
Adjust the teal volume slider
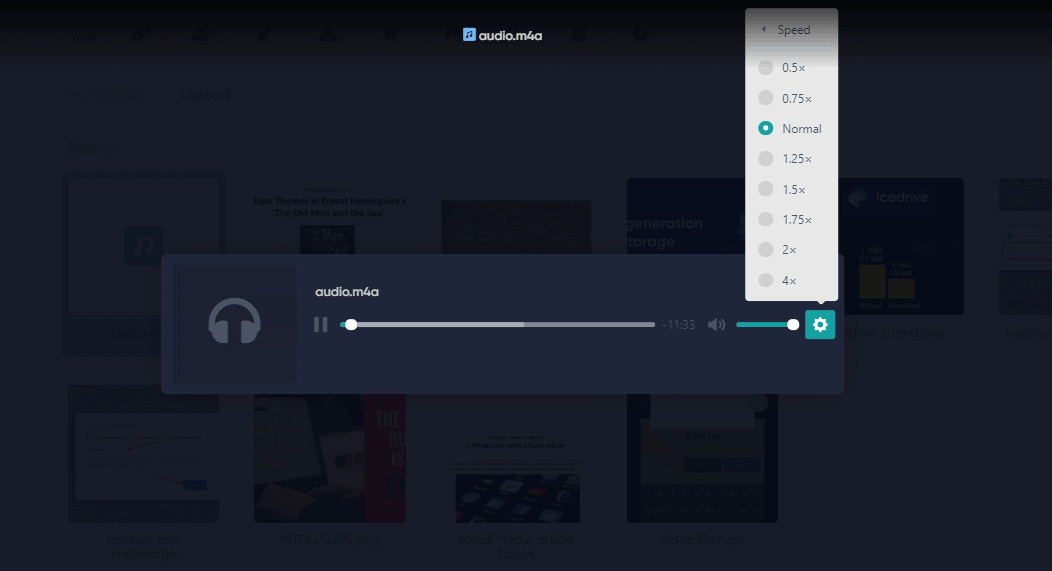767,325
